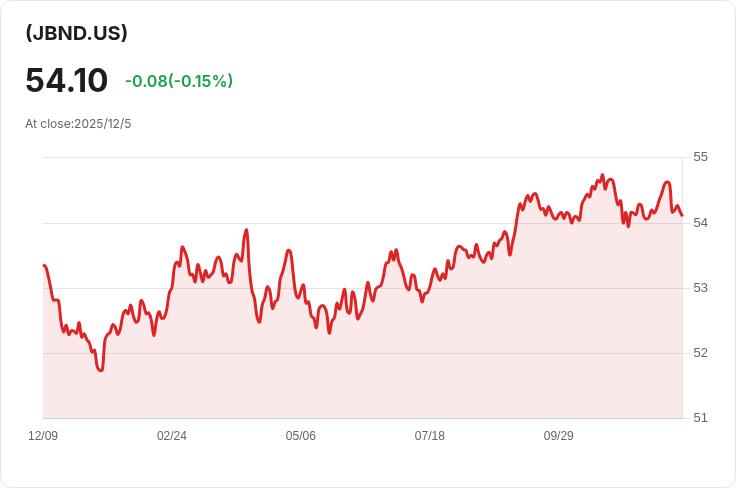This screenshot has width=736, height=488.
Task: Click the green -0.08(-0.15%) change value
Action: tap(179, 81)
